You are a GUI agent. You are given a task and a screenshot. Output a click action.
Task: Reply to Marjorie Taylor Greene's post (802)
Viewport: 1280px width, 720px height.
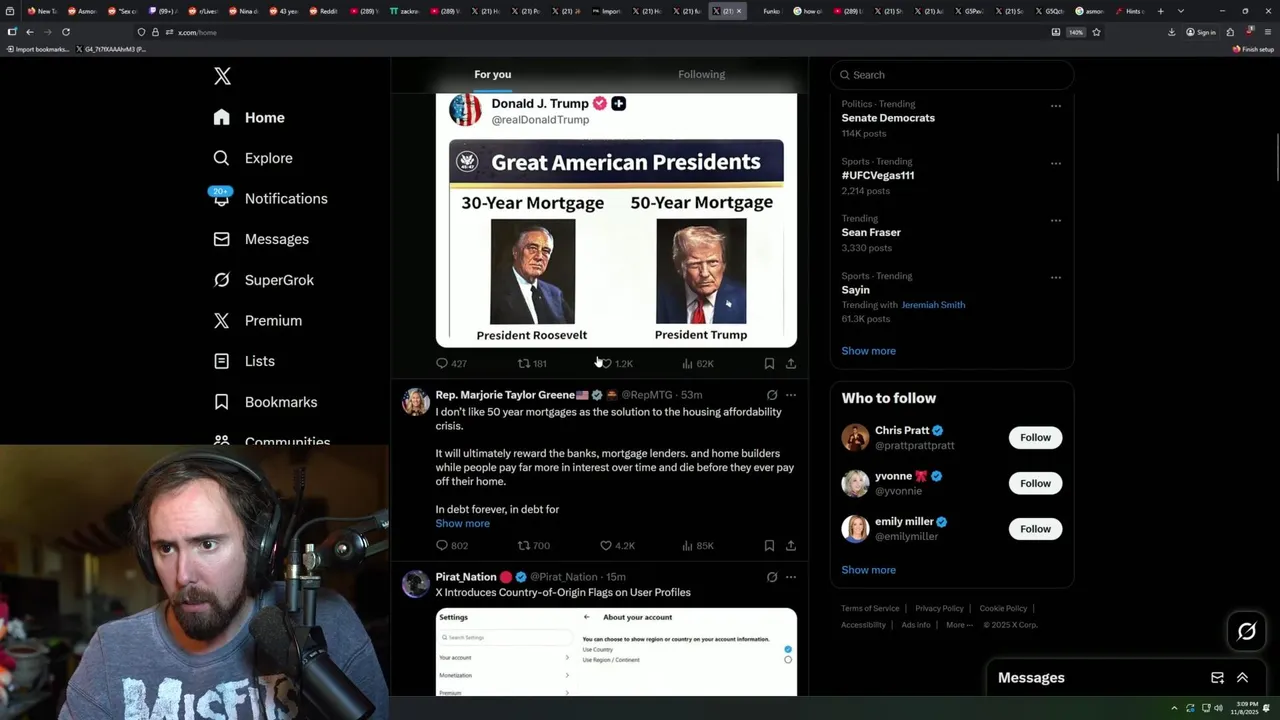[451, 546]
